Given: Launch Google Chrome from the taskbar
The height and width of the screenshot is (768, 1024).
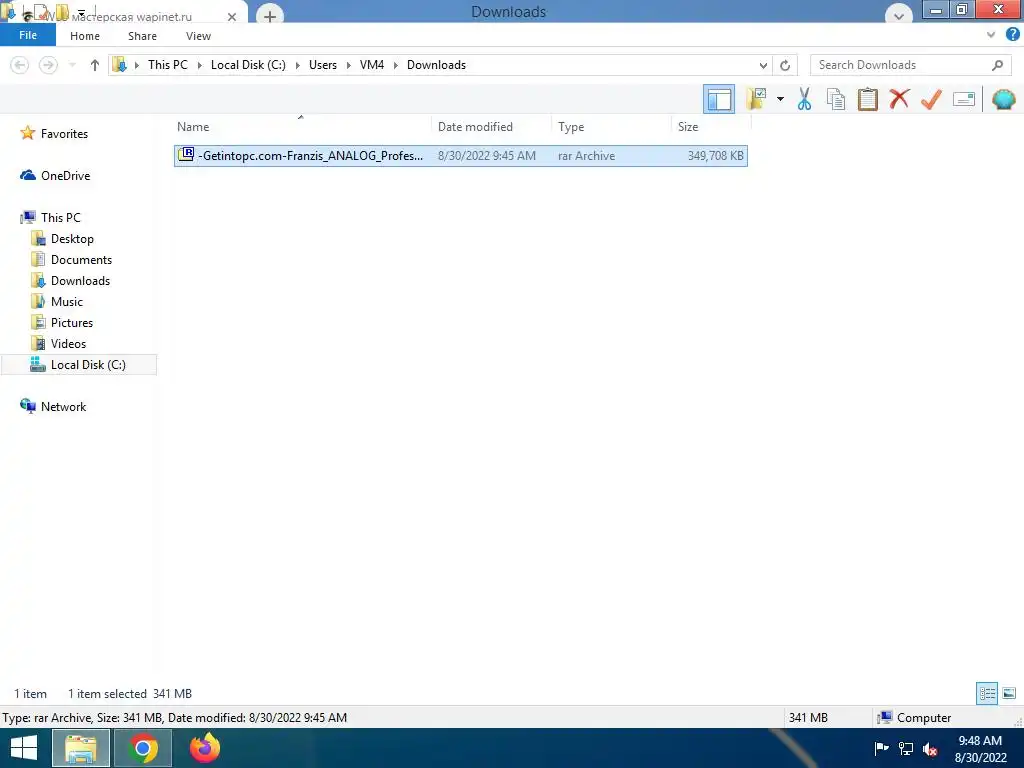Looking at the screenshot, I should click(x=143, y=748).
